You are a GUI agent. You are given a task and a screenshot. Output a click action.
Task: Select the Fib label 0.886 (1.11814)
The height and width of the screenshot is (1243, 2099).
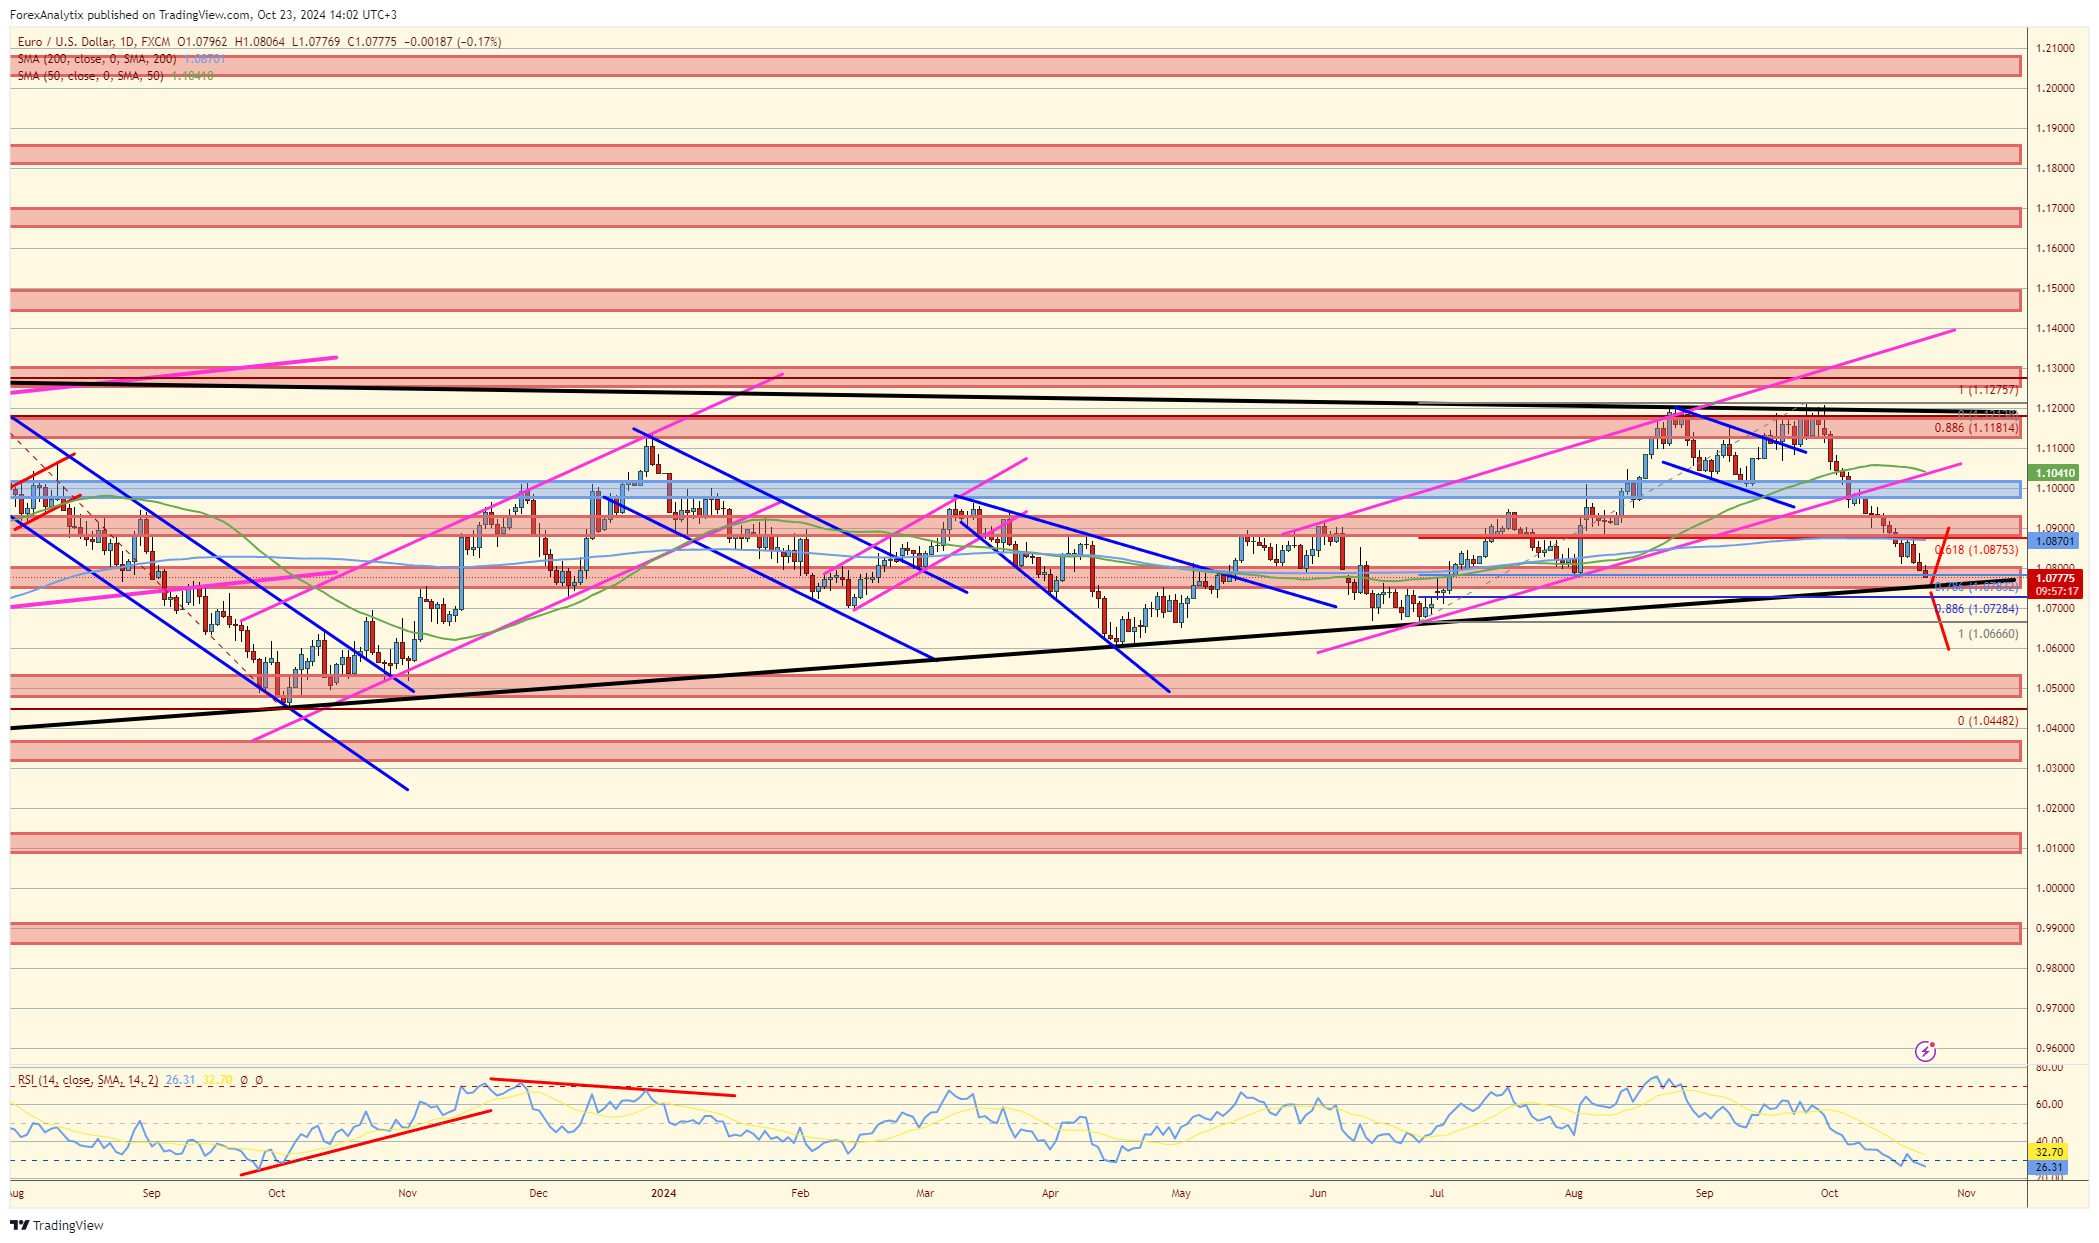[1976, 428]
